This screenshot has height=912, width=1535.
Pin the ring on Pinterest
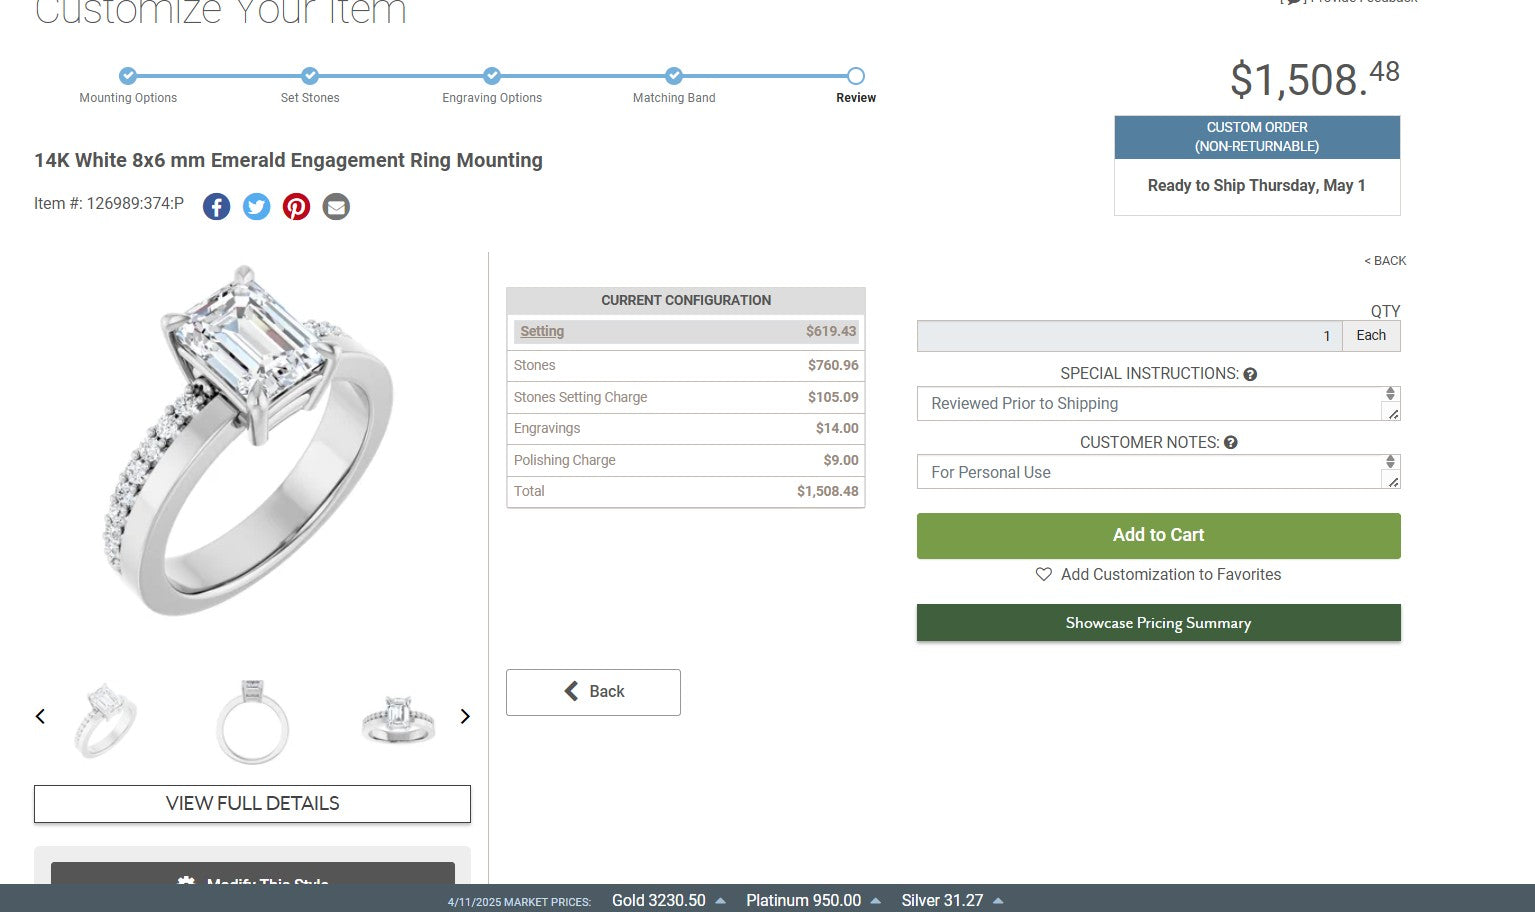[296, 207]
